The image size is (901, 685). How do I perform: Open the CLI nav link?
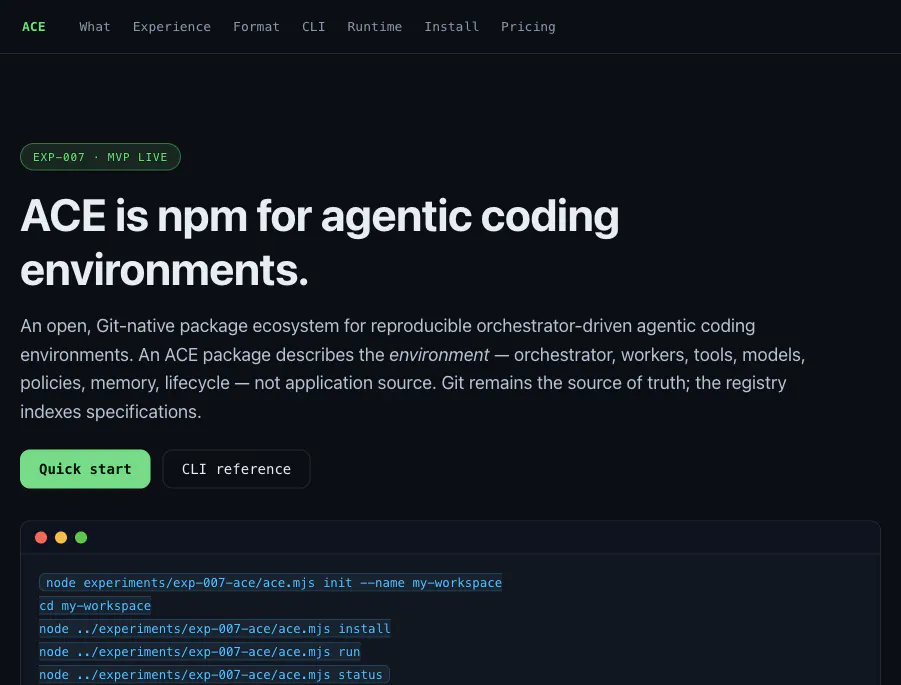[x=314, y=27]
